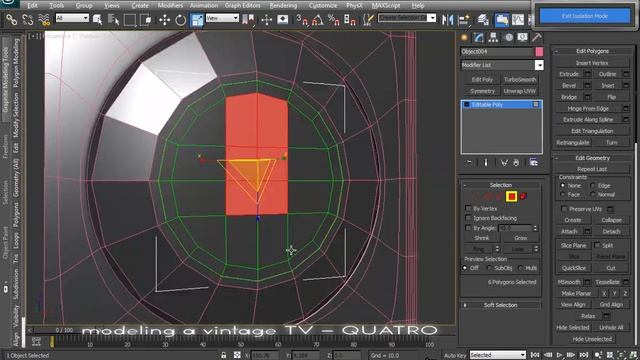Open the Layer Manager icon
This screenshot has width=640, height=360.
[x=483, y=19]
